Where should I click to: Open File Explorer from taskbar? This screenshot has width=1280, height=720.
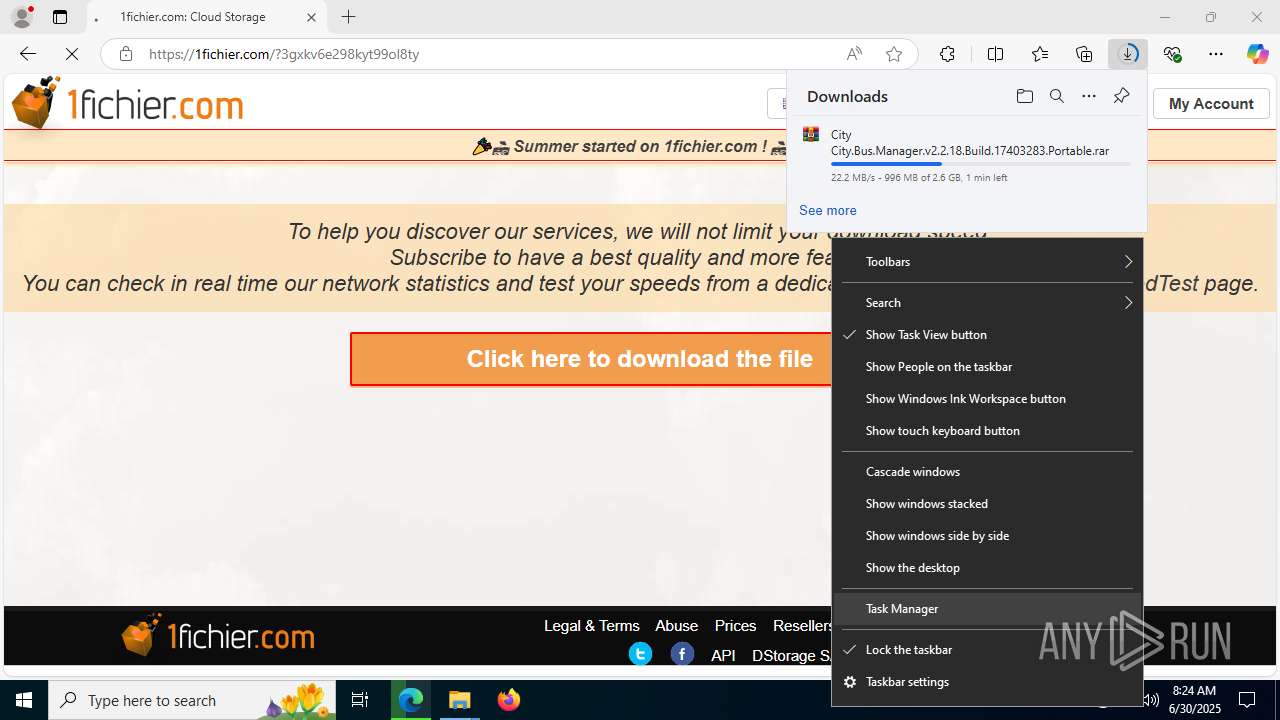pos(459,700)
